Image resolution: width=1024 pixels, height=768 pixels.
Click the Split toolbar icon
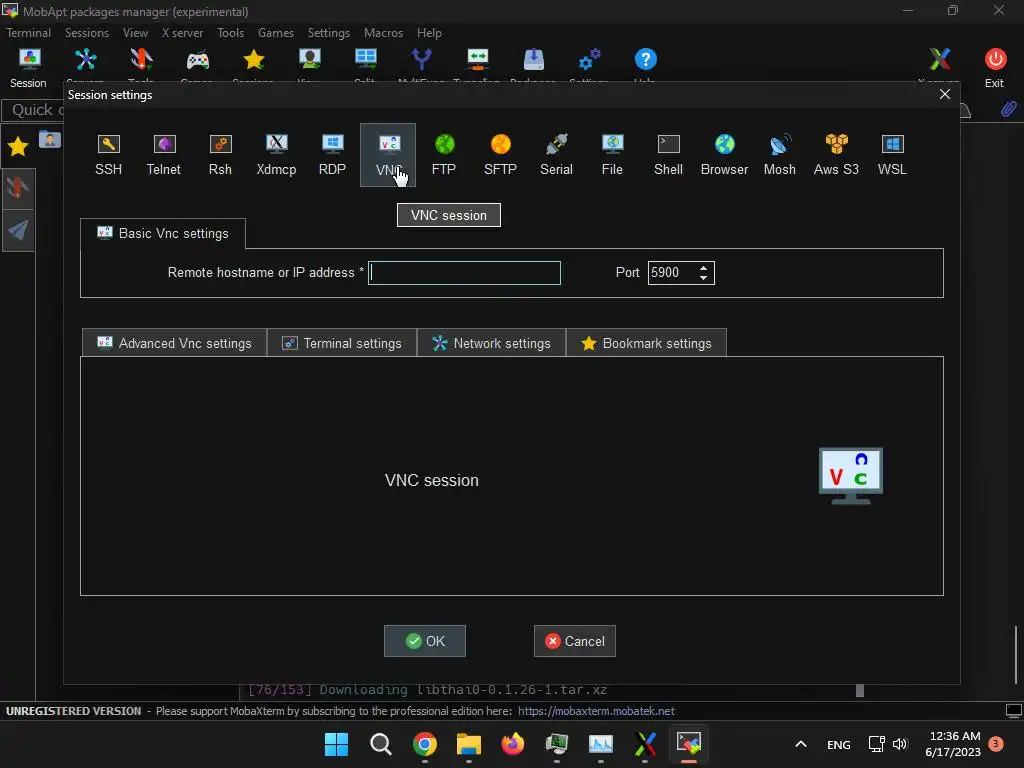[366, 60]
